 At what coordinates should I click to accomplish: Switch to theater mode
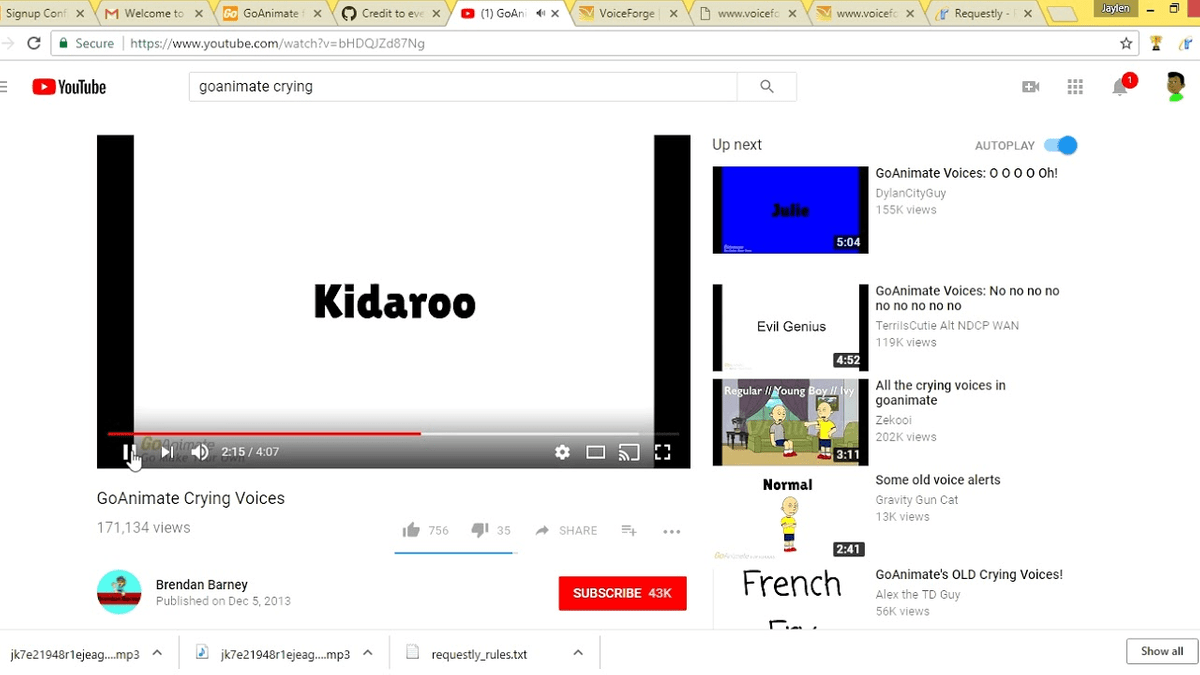[596, 452]
